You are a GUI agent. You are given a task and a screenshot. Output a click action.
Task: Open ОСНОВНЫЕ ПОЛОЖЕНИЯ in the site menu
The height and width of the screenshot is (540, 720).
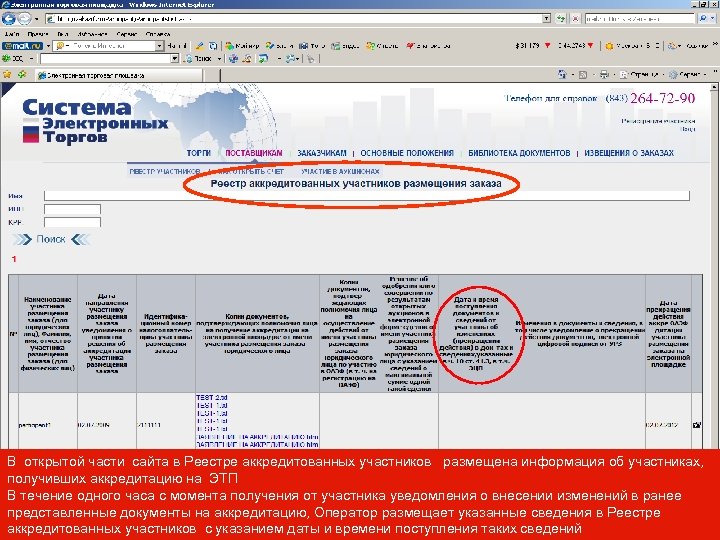[407, 153]
